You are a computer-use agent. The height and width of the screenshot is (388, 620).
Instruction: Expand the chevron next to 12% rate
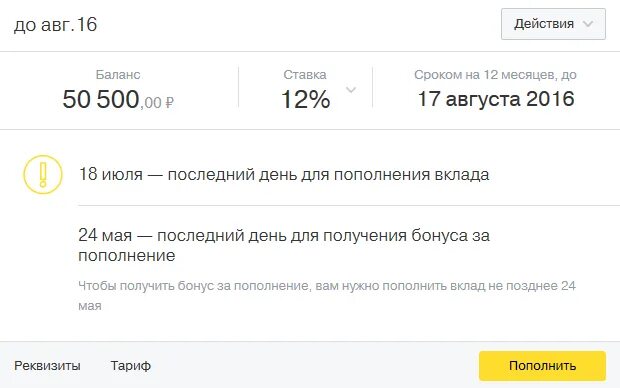click(351, 90)
